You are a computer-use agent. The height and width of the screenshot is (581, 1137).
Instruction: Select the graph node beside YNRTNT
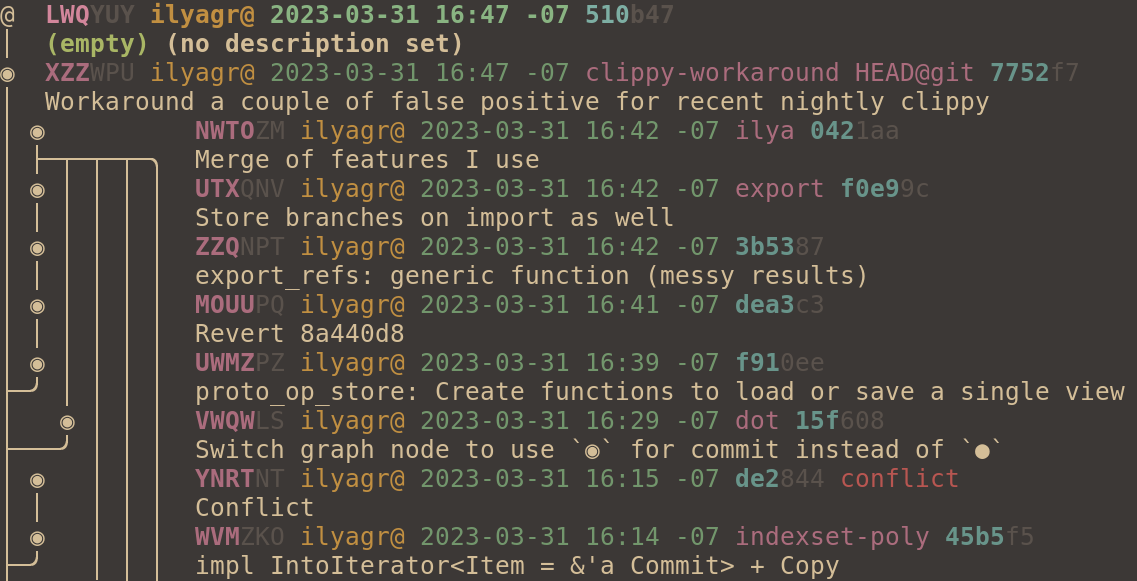(37, 480)
